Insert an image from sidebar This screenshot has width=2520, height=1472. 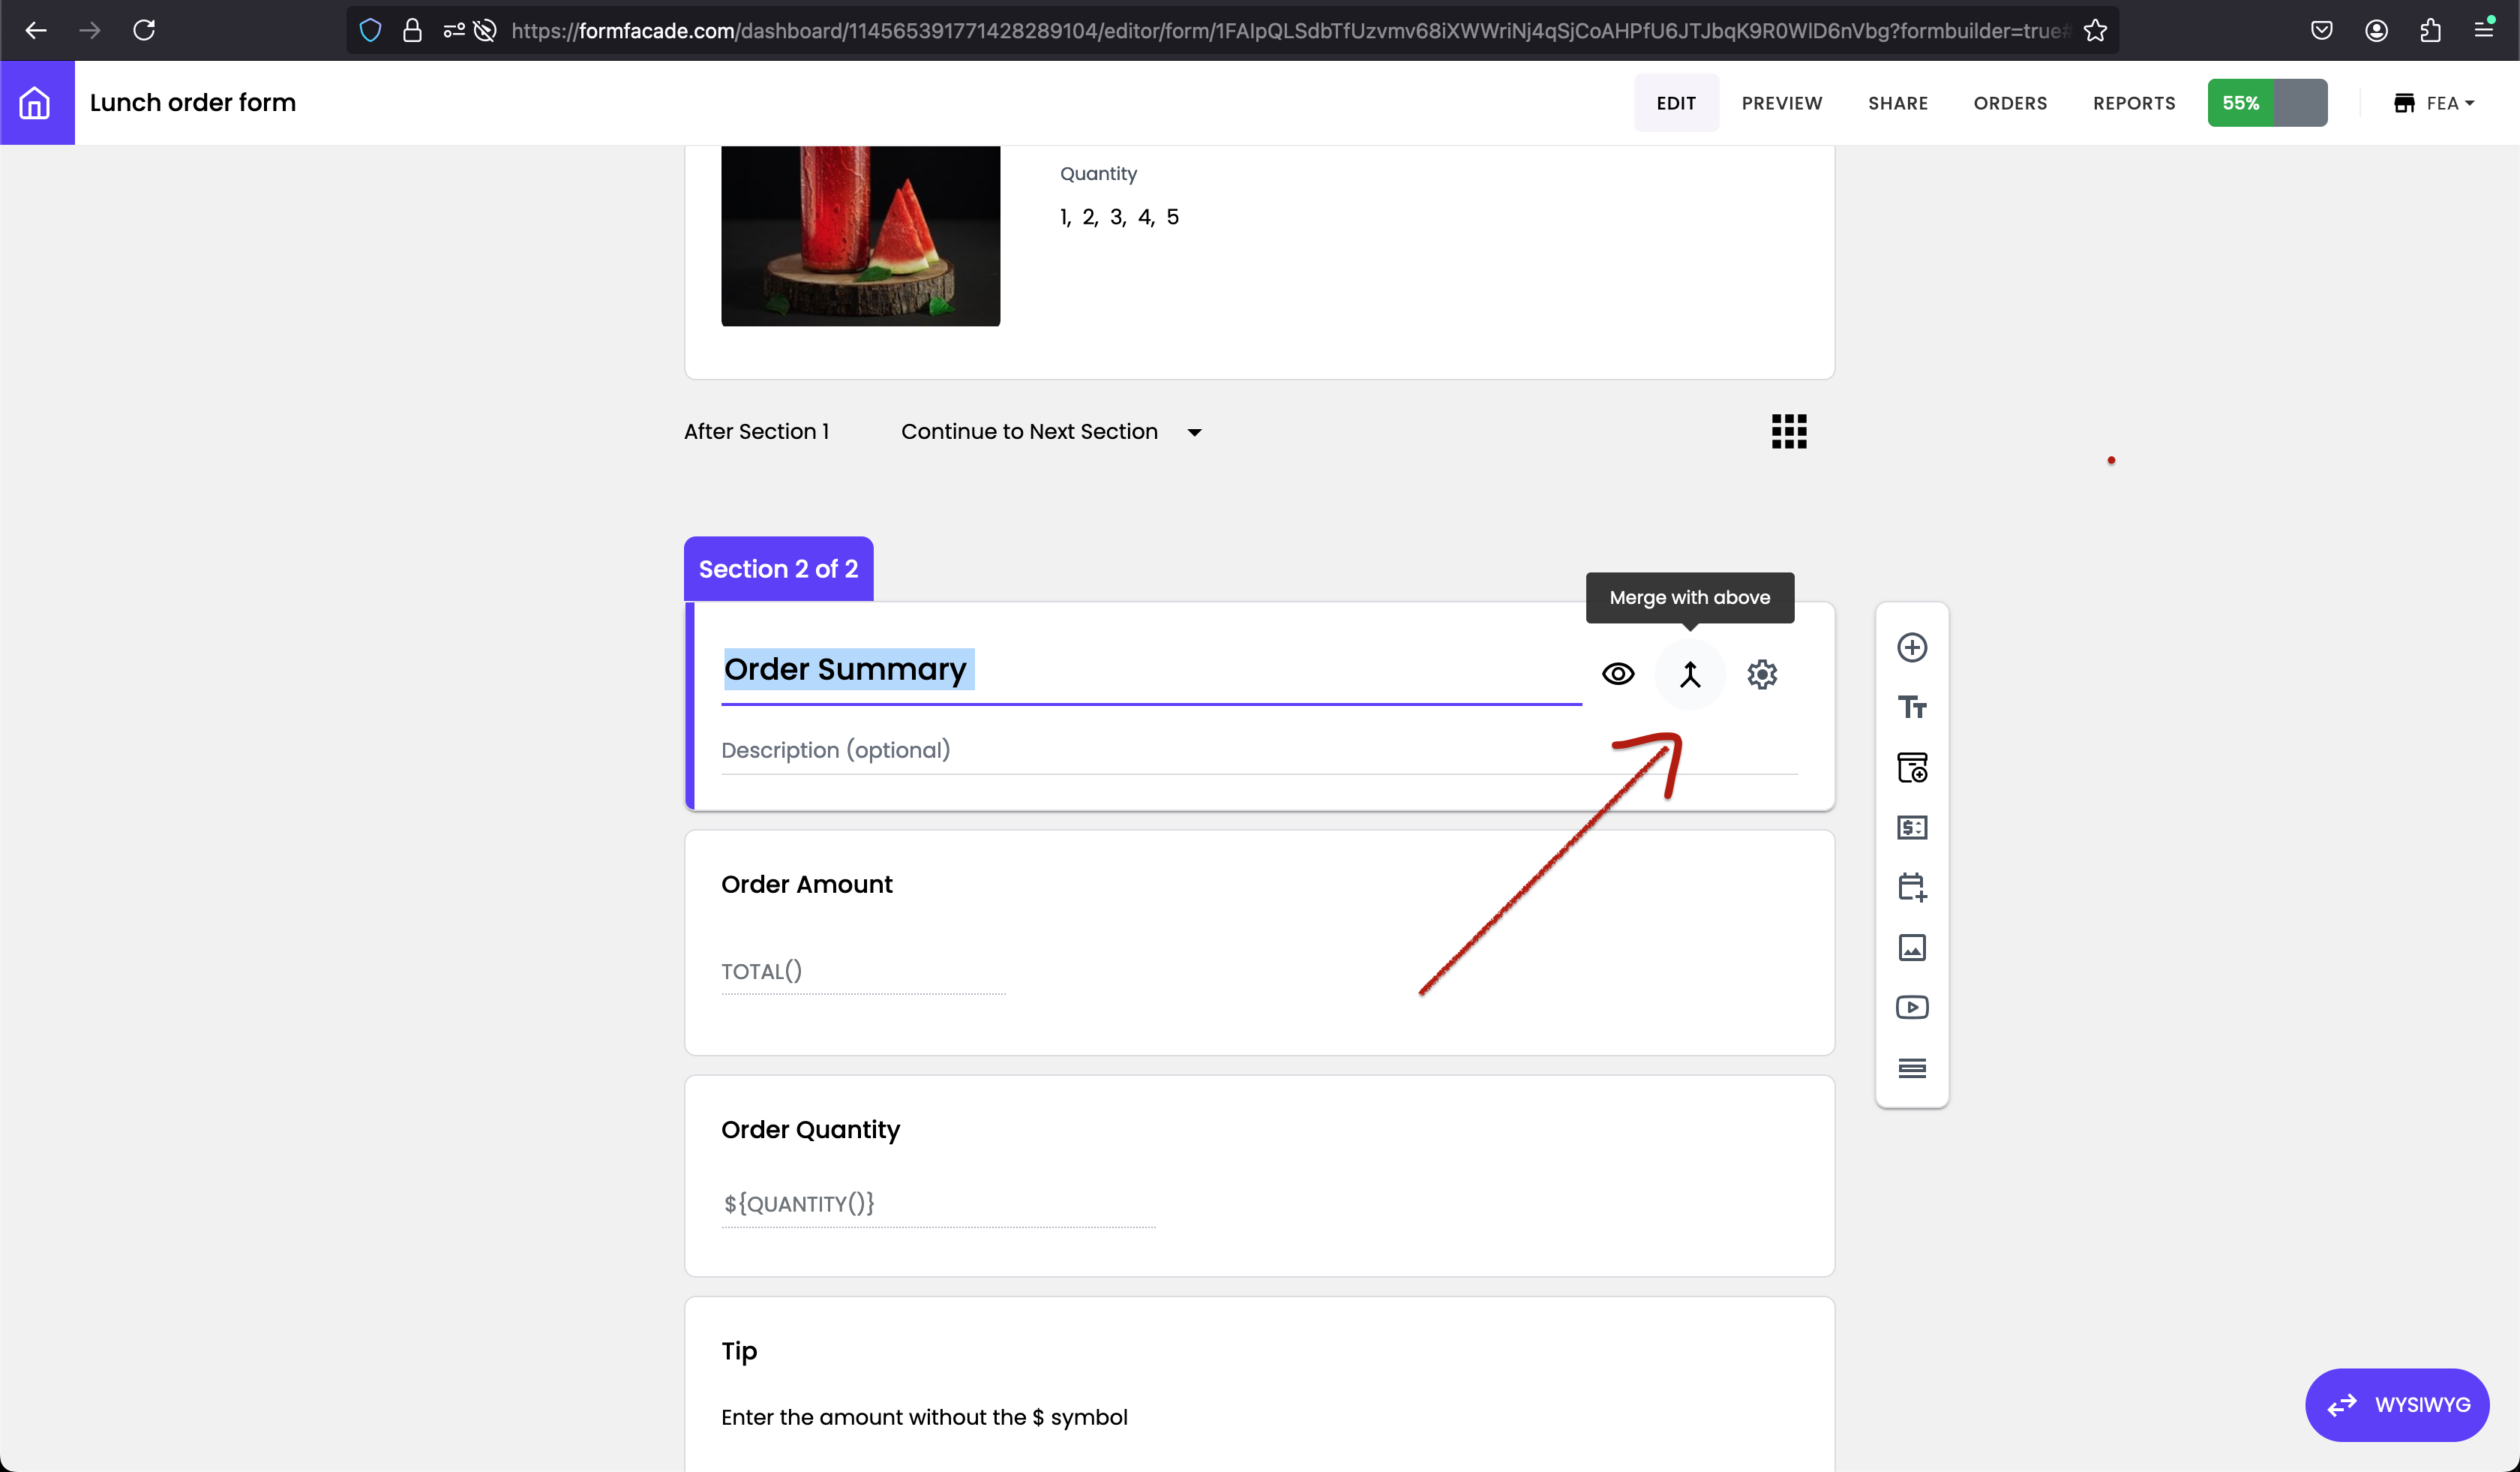[1911, 948]
